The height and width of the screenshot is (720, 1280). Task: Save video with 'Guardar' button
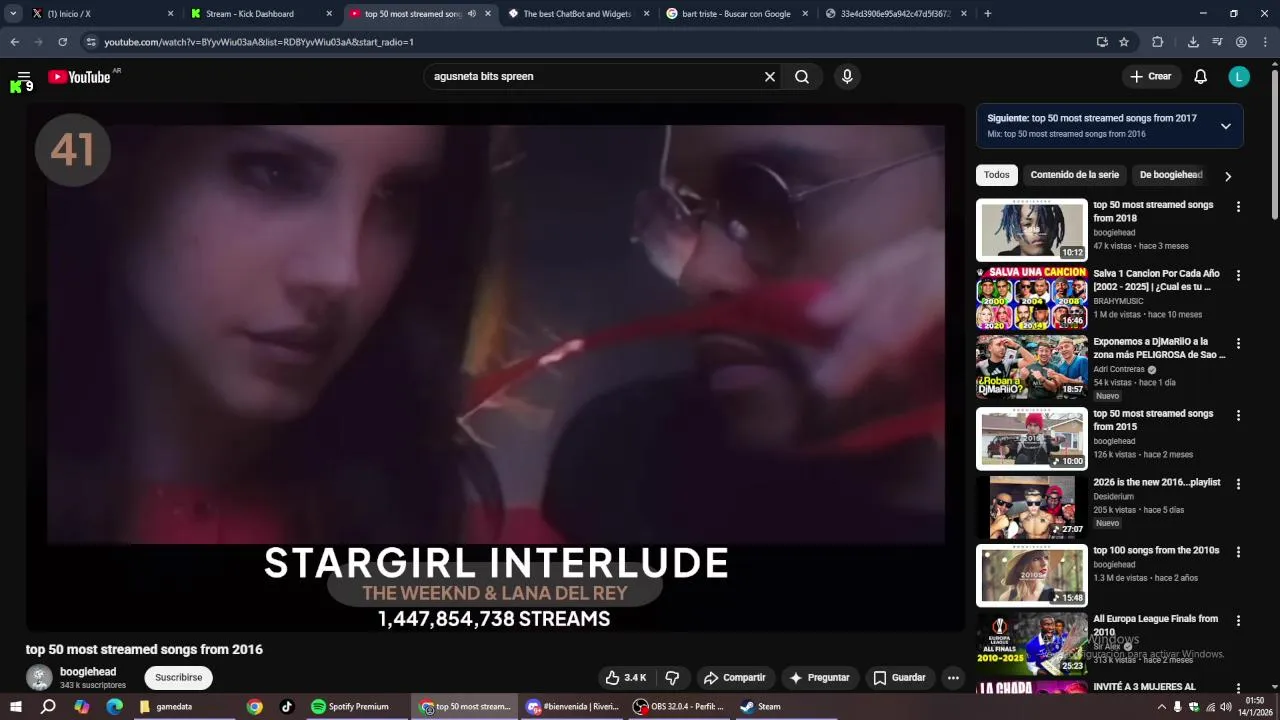(x=900, y=678)
